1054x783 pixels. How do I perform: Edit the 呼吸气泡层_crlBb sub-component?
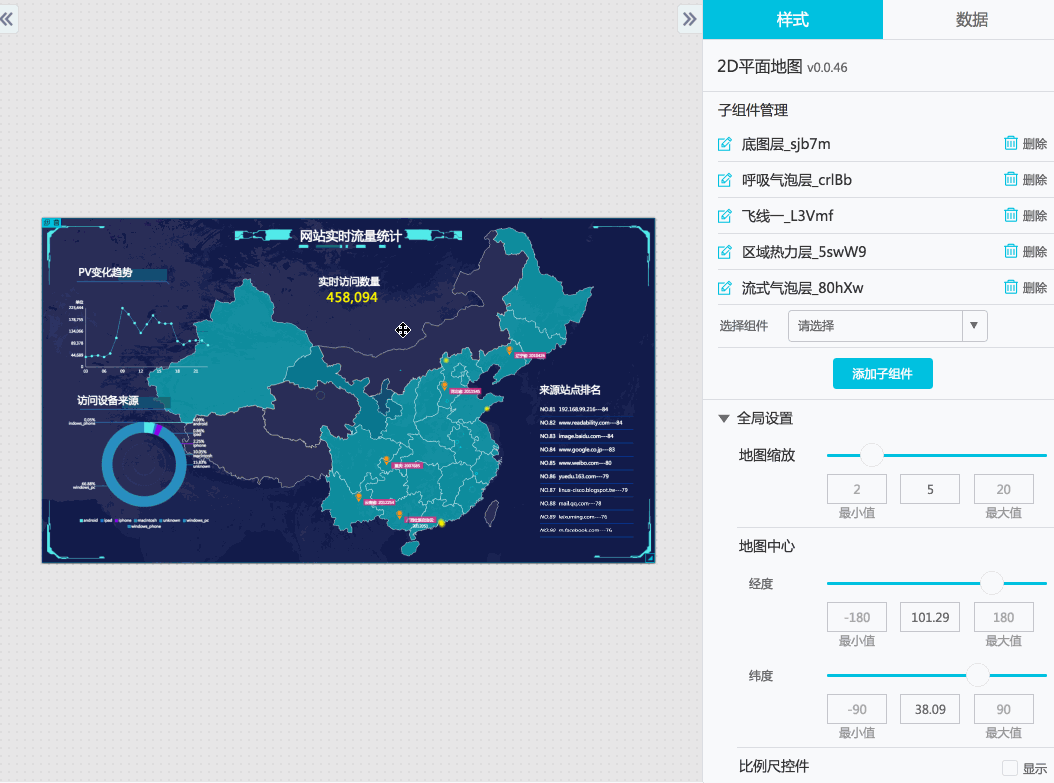(724, 179)
